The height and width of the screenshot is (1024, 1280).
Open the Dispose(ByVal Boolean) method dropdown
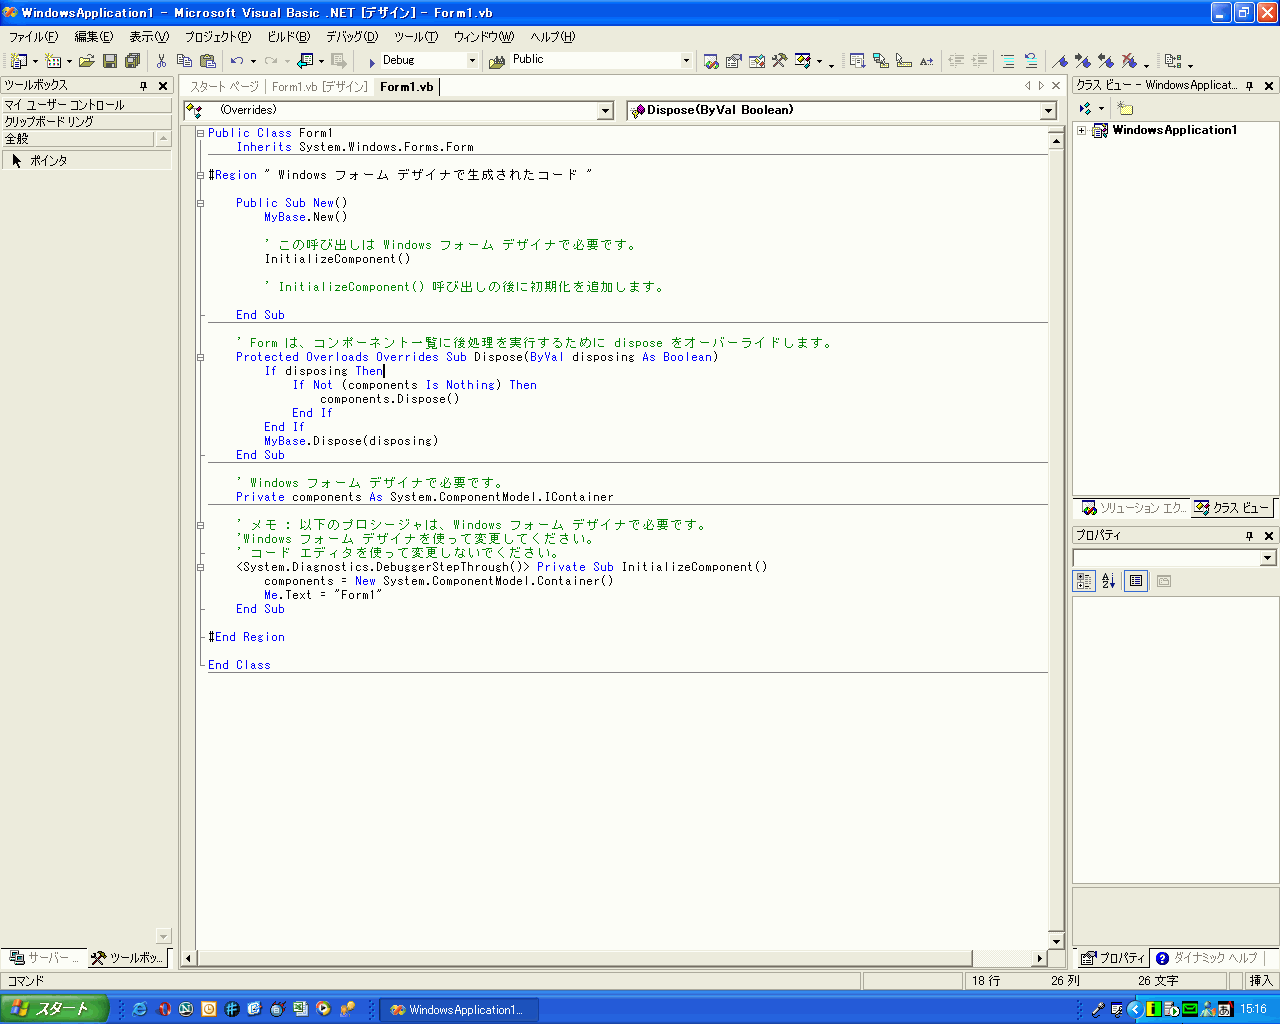pyautogui.click(x=1048, y=111)
